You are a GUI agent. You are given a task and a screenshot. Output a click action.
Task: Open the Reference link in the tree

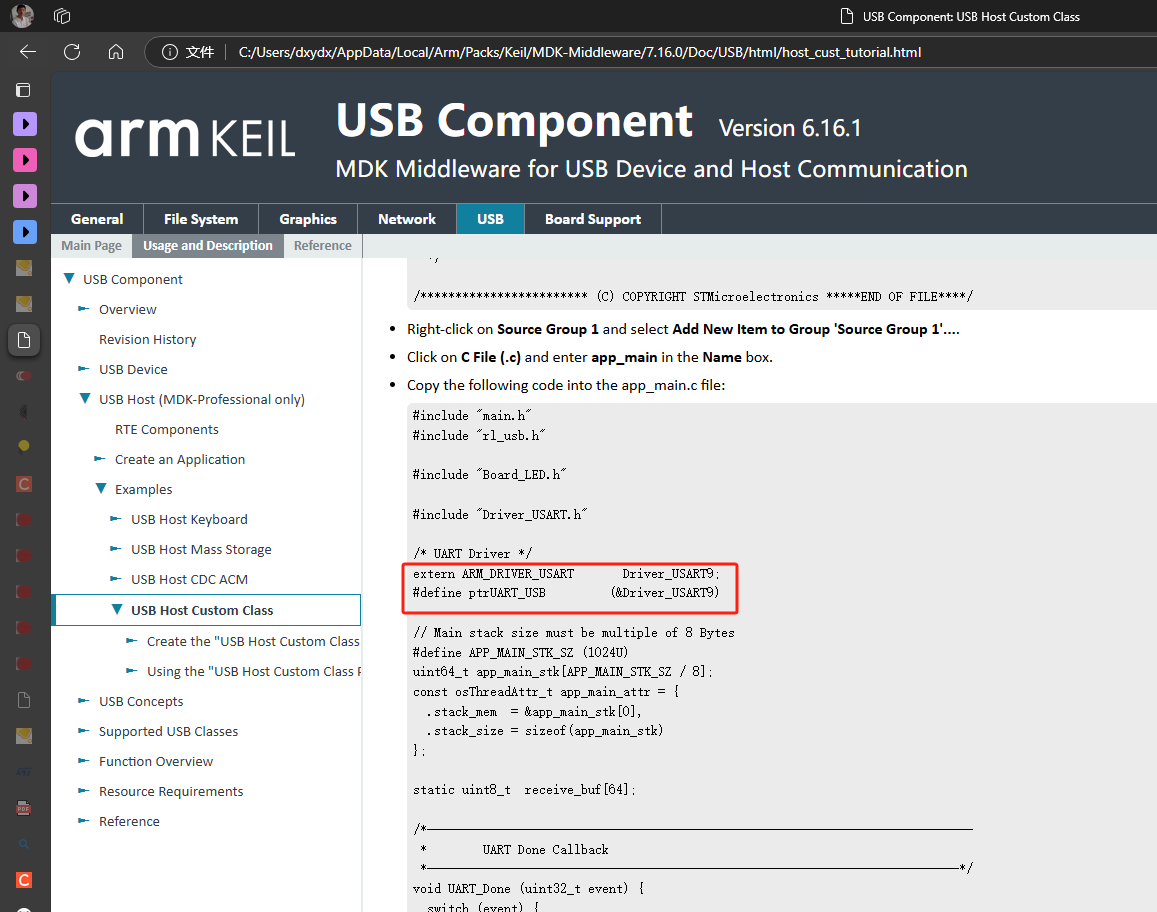(x=129, y=821)
